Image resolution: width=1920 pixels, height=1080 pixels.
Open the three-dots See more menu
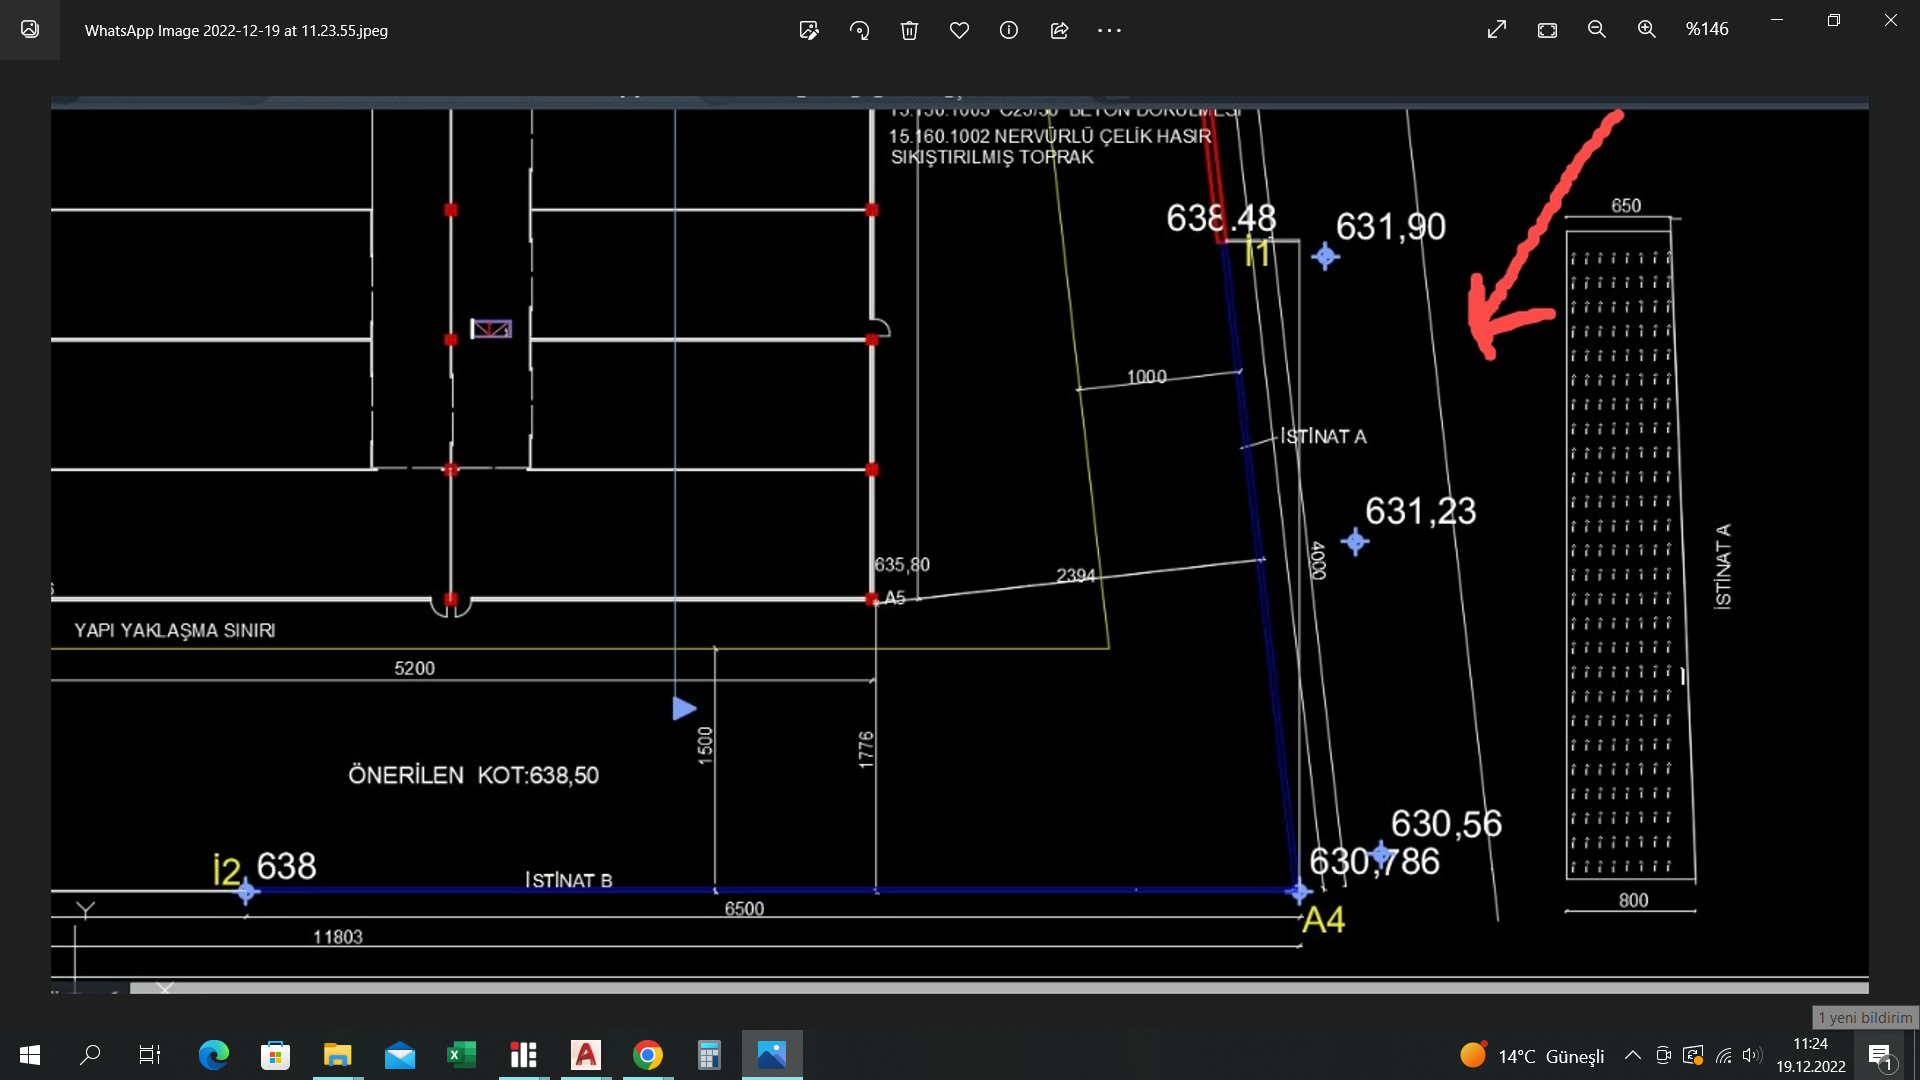(x=1109, y=30)
